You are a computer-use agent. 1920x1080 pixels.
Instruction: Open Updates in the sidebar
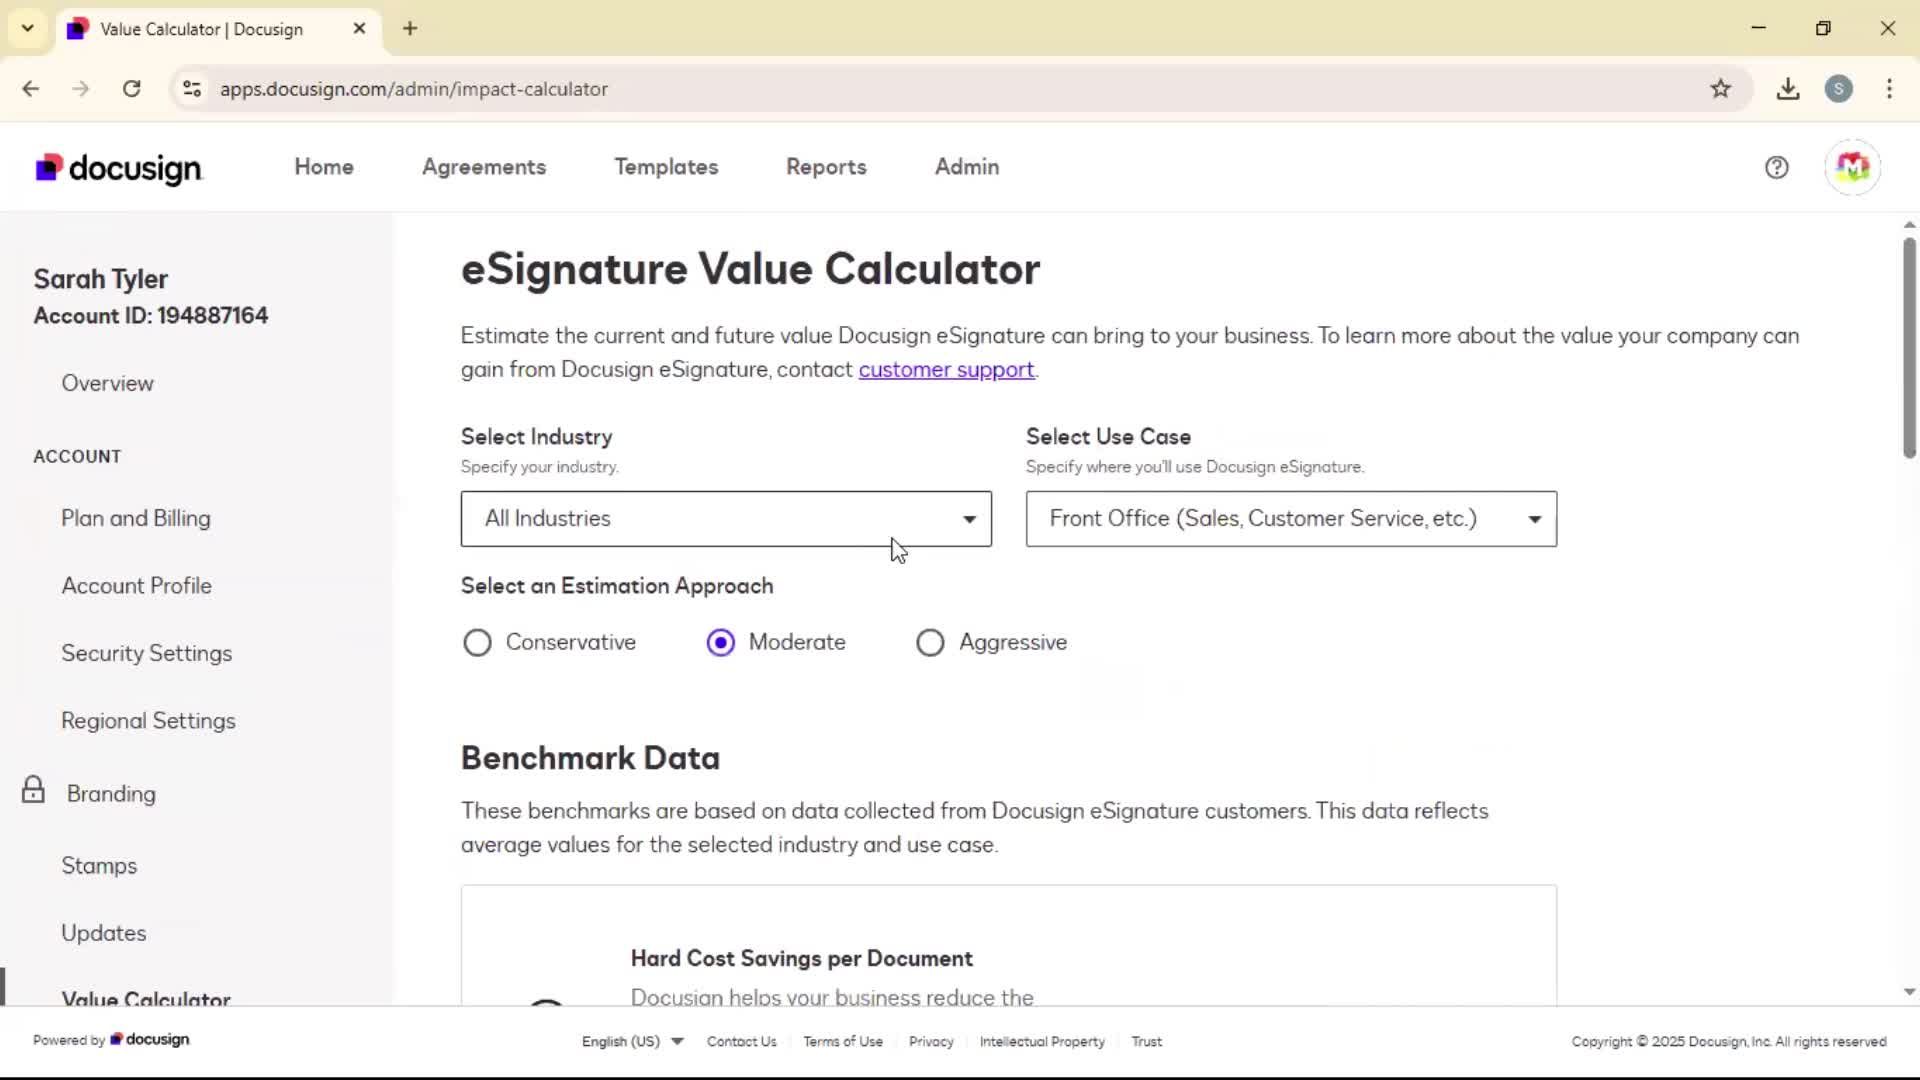click(x=104, y=933)
